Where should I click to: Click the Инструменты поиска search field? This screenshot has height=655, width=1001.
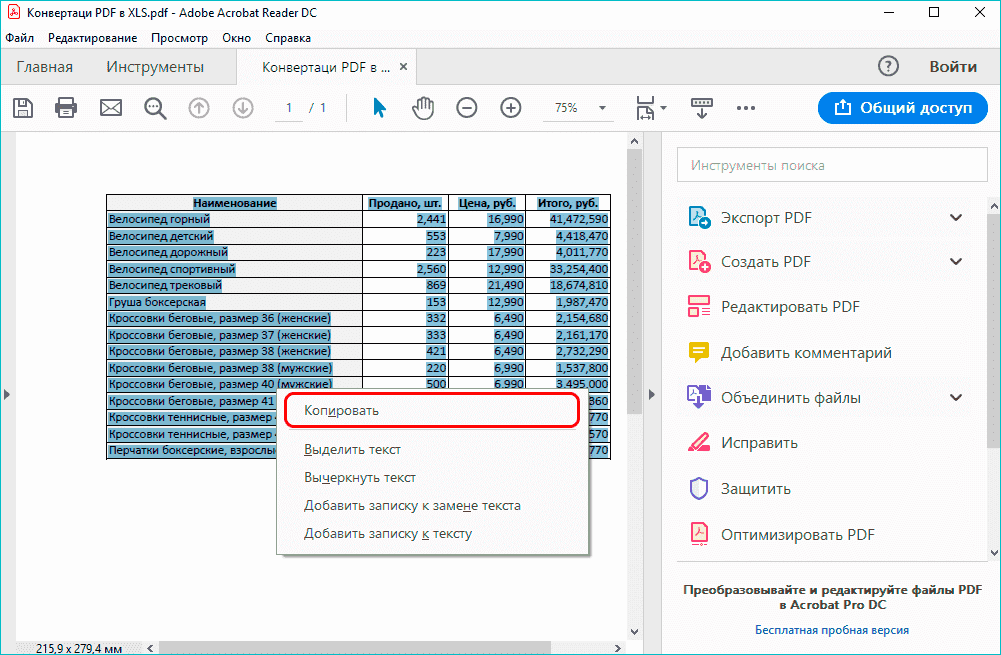coord(831,164)
